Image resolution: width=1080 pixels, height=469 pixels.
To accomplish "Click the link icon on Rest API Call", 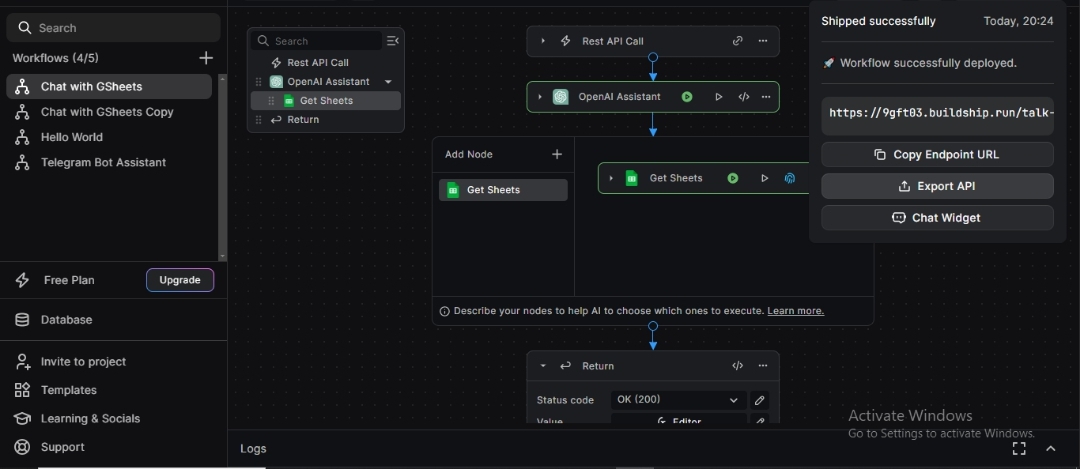I will 737,41.
